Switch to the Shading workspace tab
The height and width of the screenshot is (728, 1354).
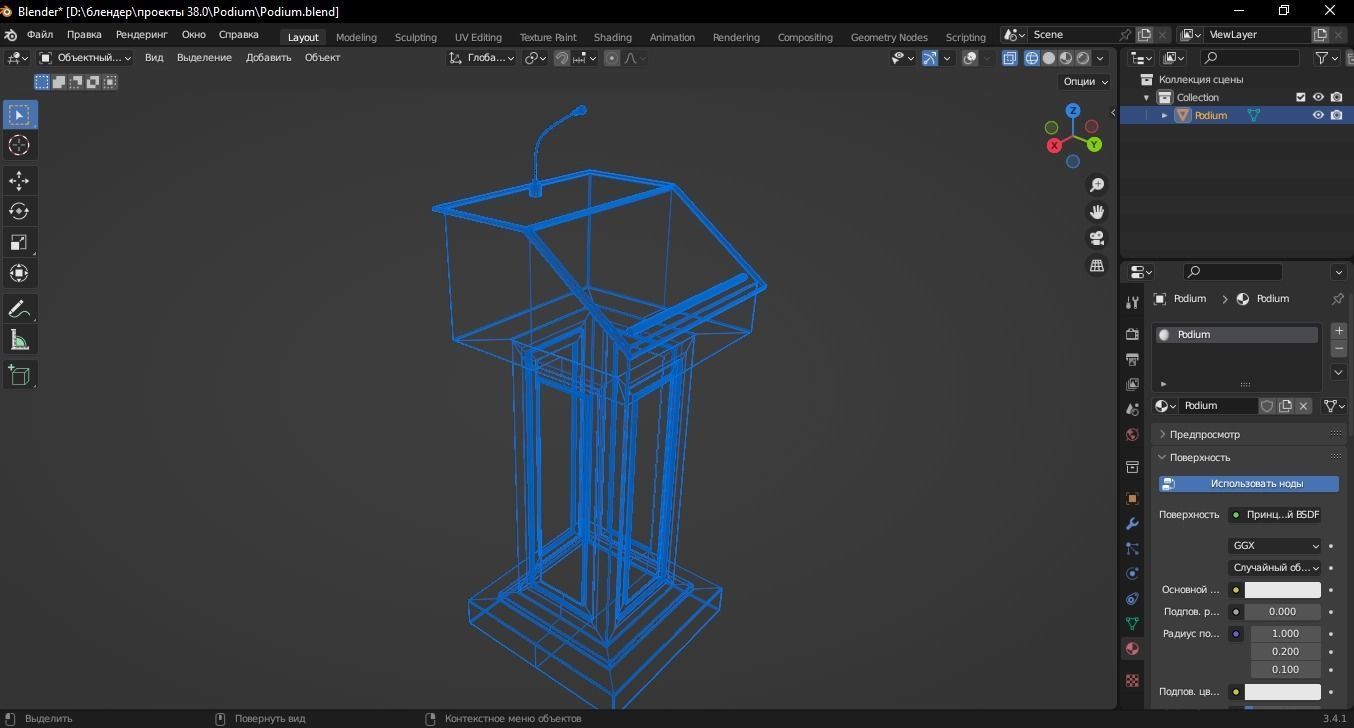click(612, 37)
